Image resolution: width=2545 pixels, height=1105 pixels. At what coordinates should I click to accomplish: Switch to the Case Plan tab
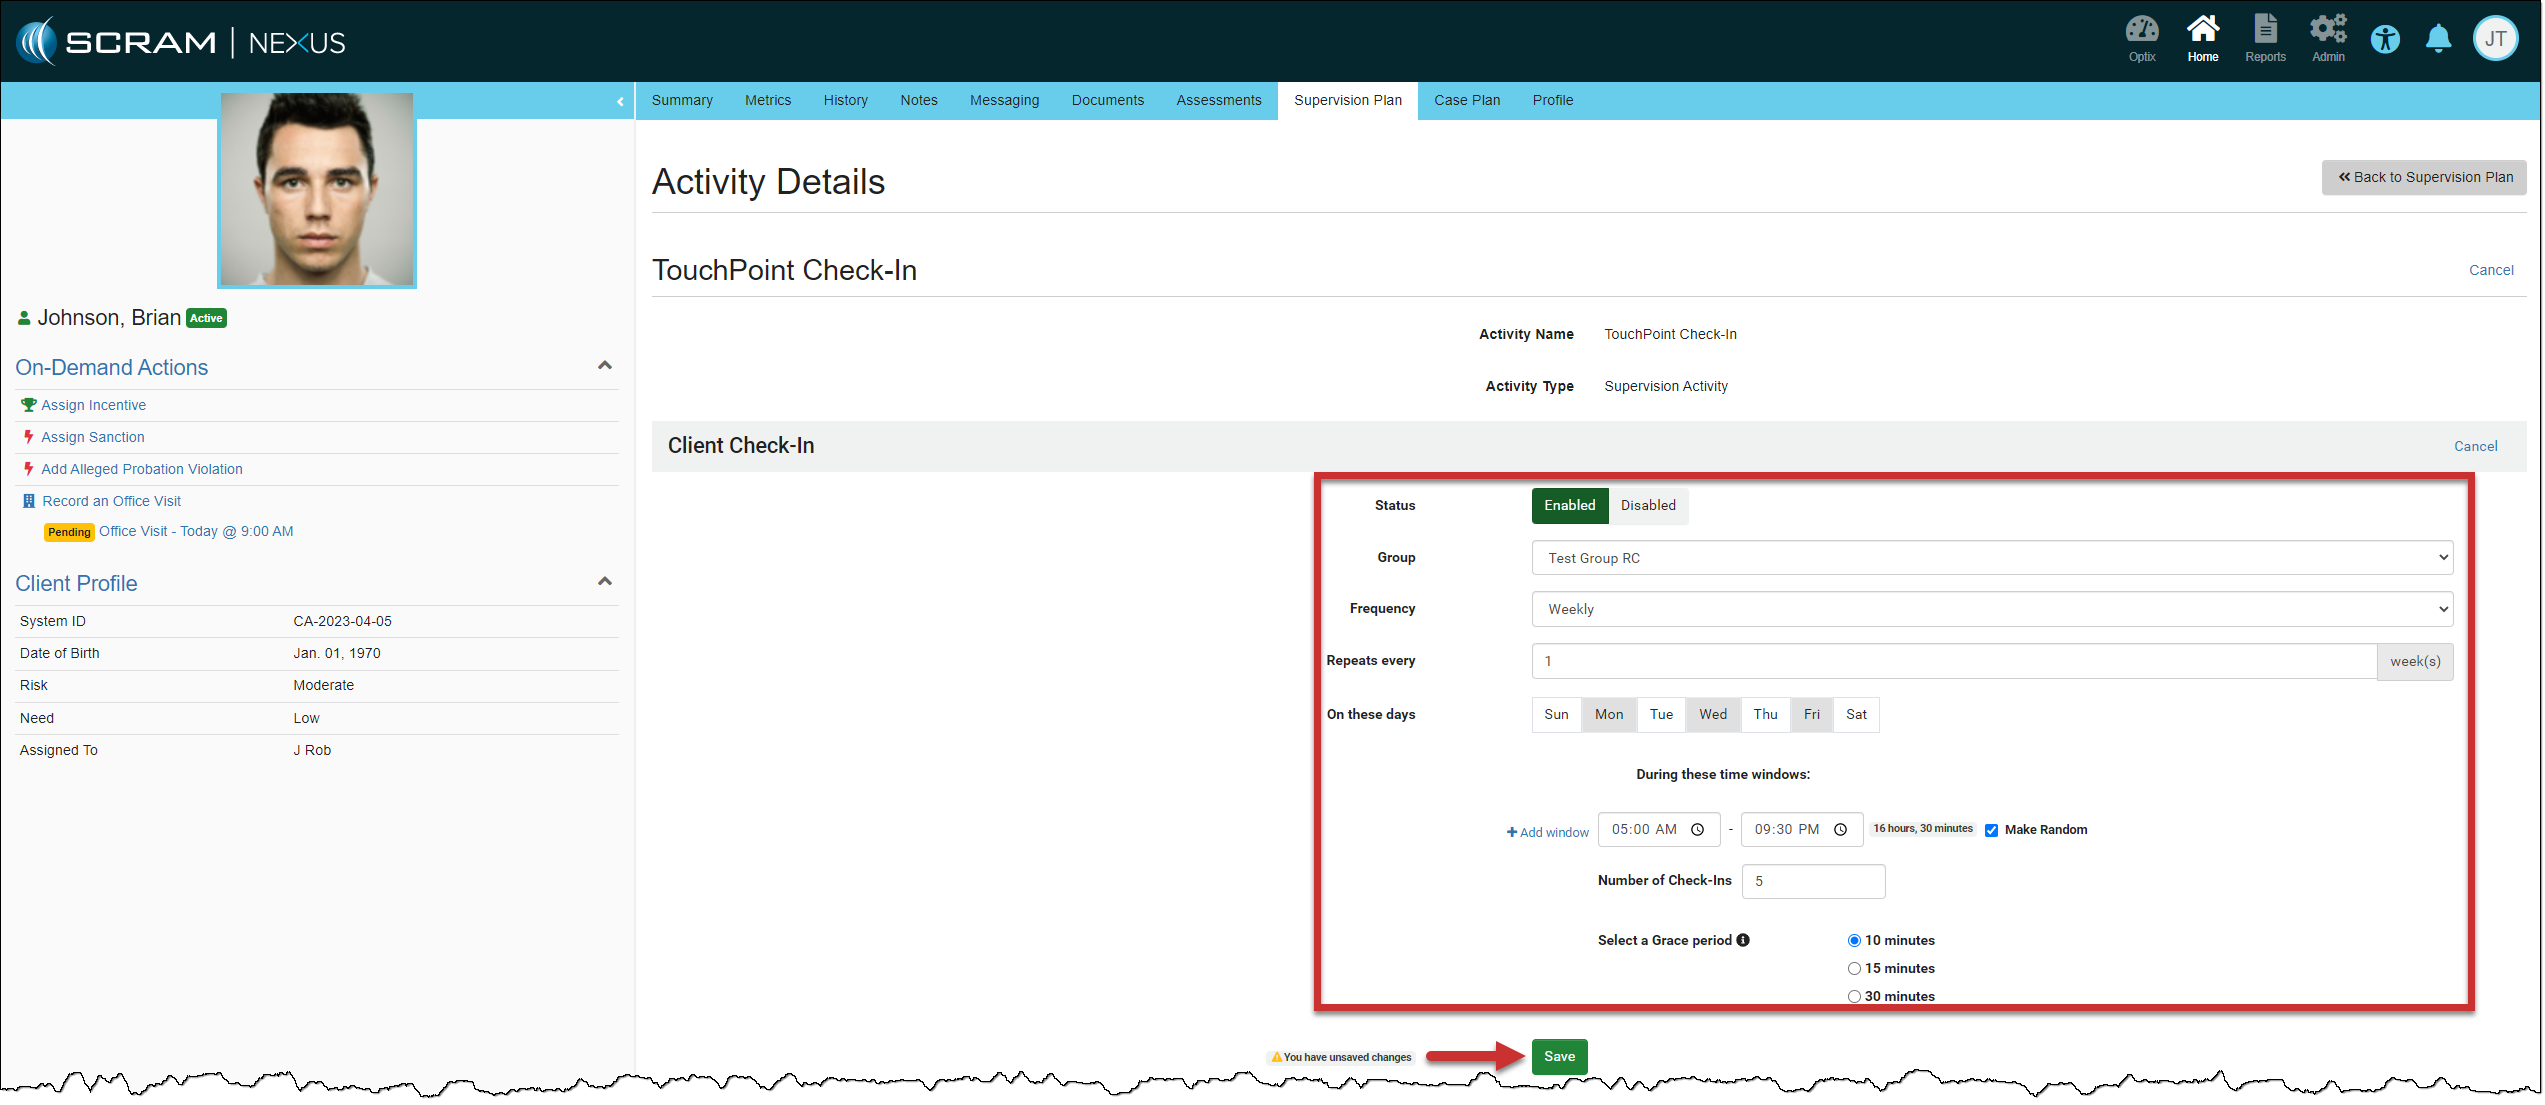[1467, 101]
